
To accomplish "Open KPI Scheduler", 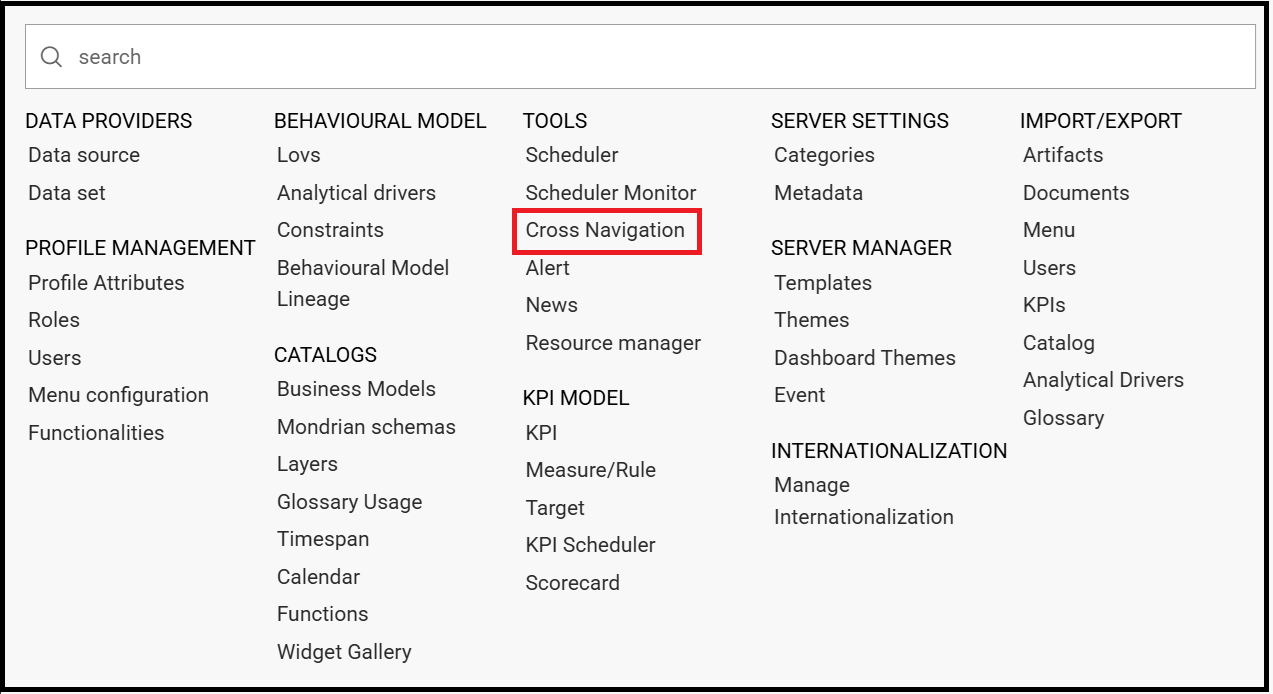I will click(x=591, y=545).
